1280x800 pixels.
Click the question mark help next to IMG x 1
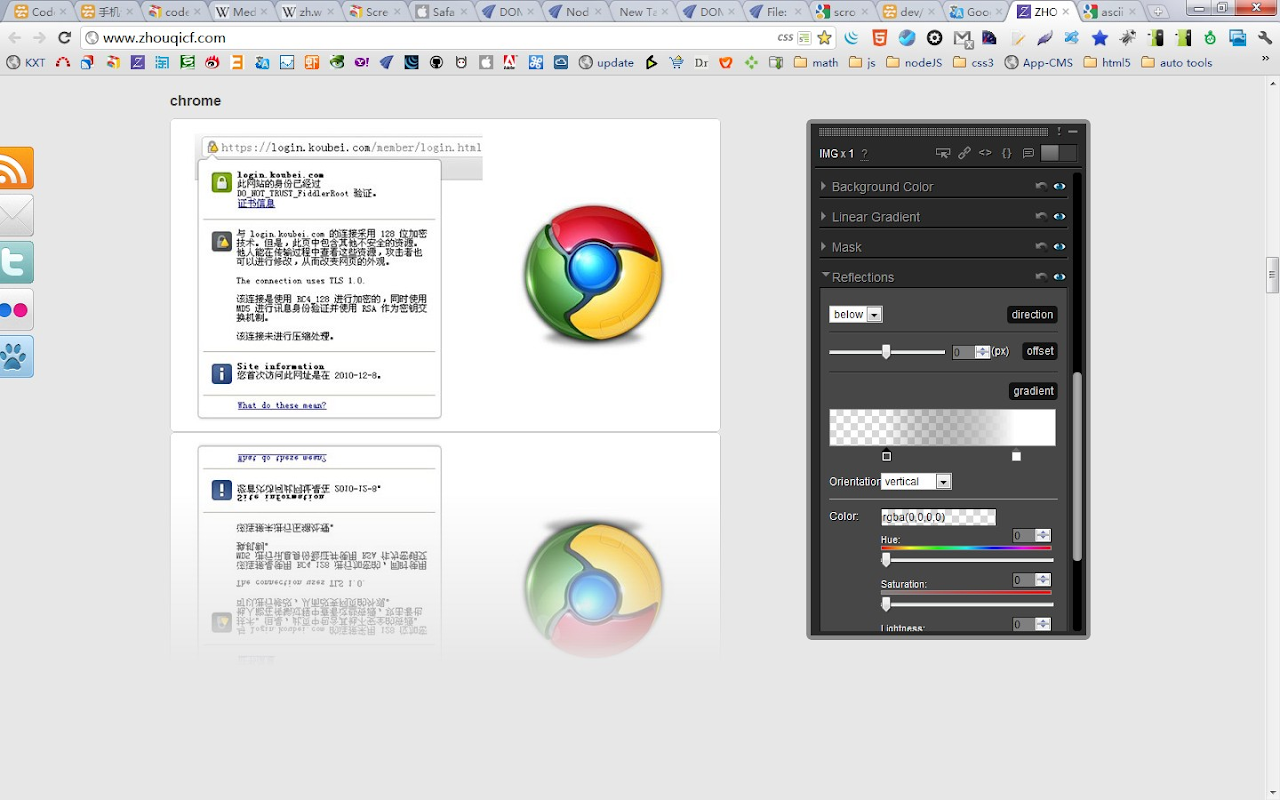[x=864, y=154]
